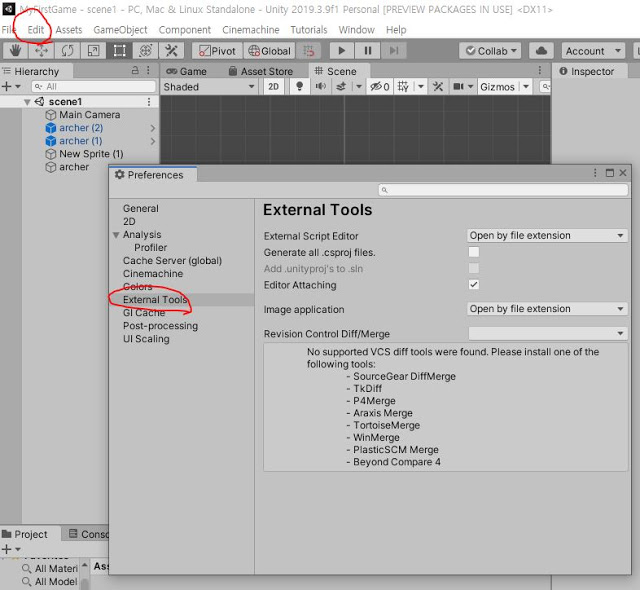Select General in Preferences list
Image resolution: width=640 pixels, height=590 pixels.
141,208
